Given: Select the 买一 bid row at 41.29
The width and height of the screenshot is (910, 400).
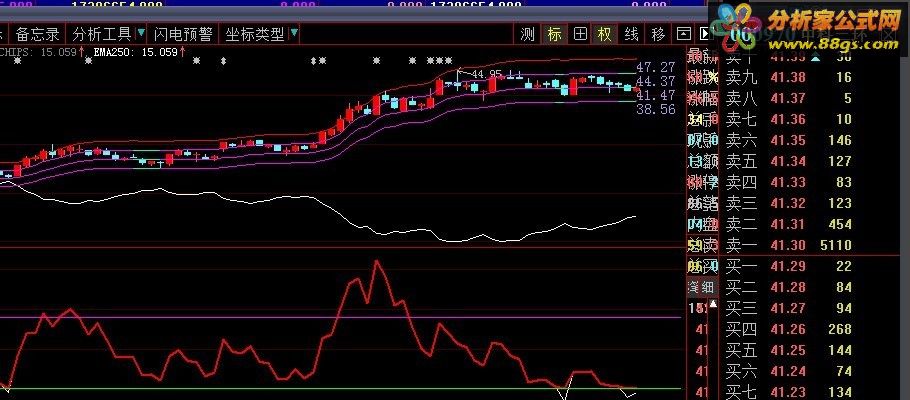Looking at the screenshot, I should [789, 266].
